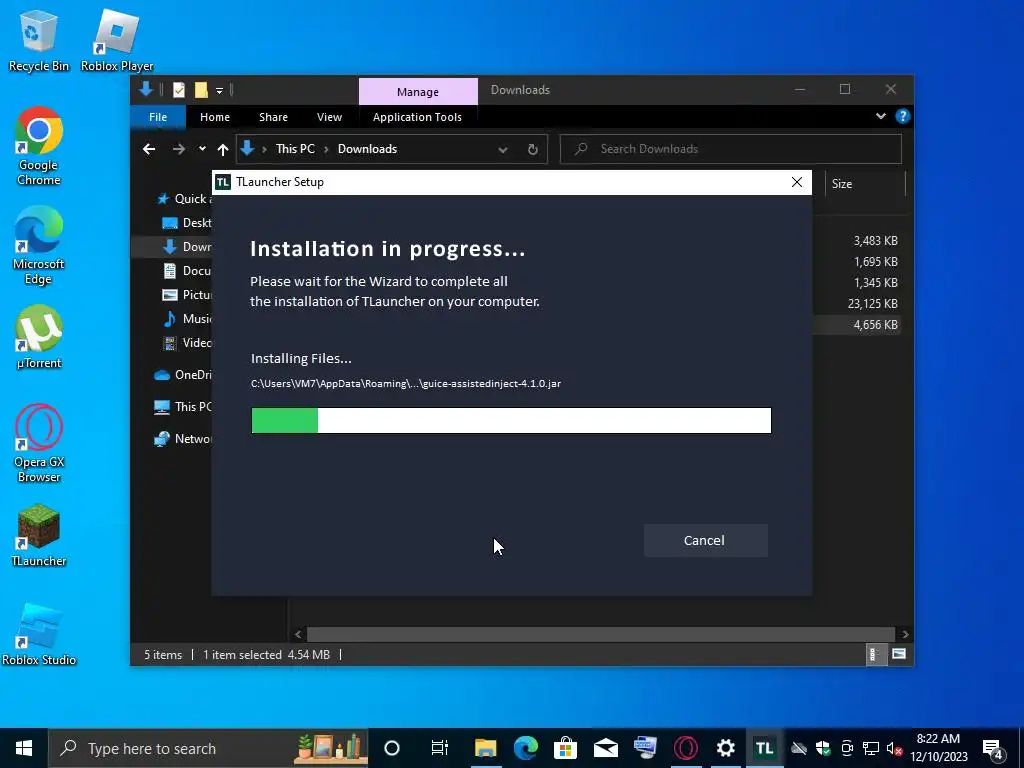
Task: Go forward in File Explorer
Action: [x=178, y=150]
